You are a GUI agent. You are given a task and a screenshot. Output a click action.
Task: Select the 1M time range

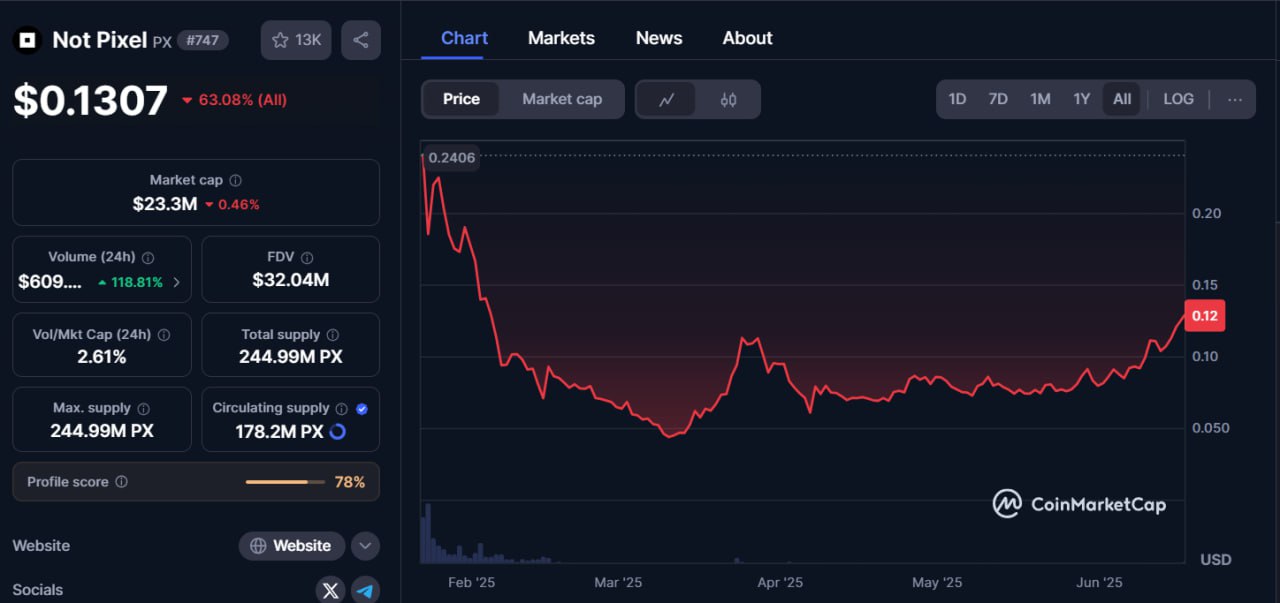[x=1040, y=99]
